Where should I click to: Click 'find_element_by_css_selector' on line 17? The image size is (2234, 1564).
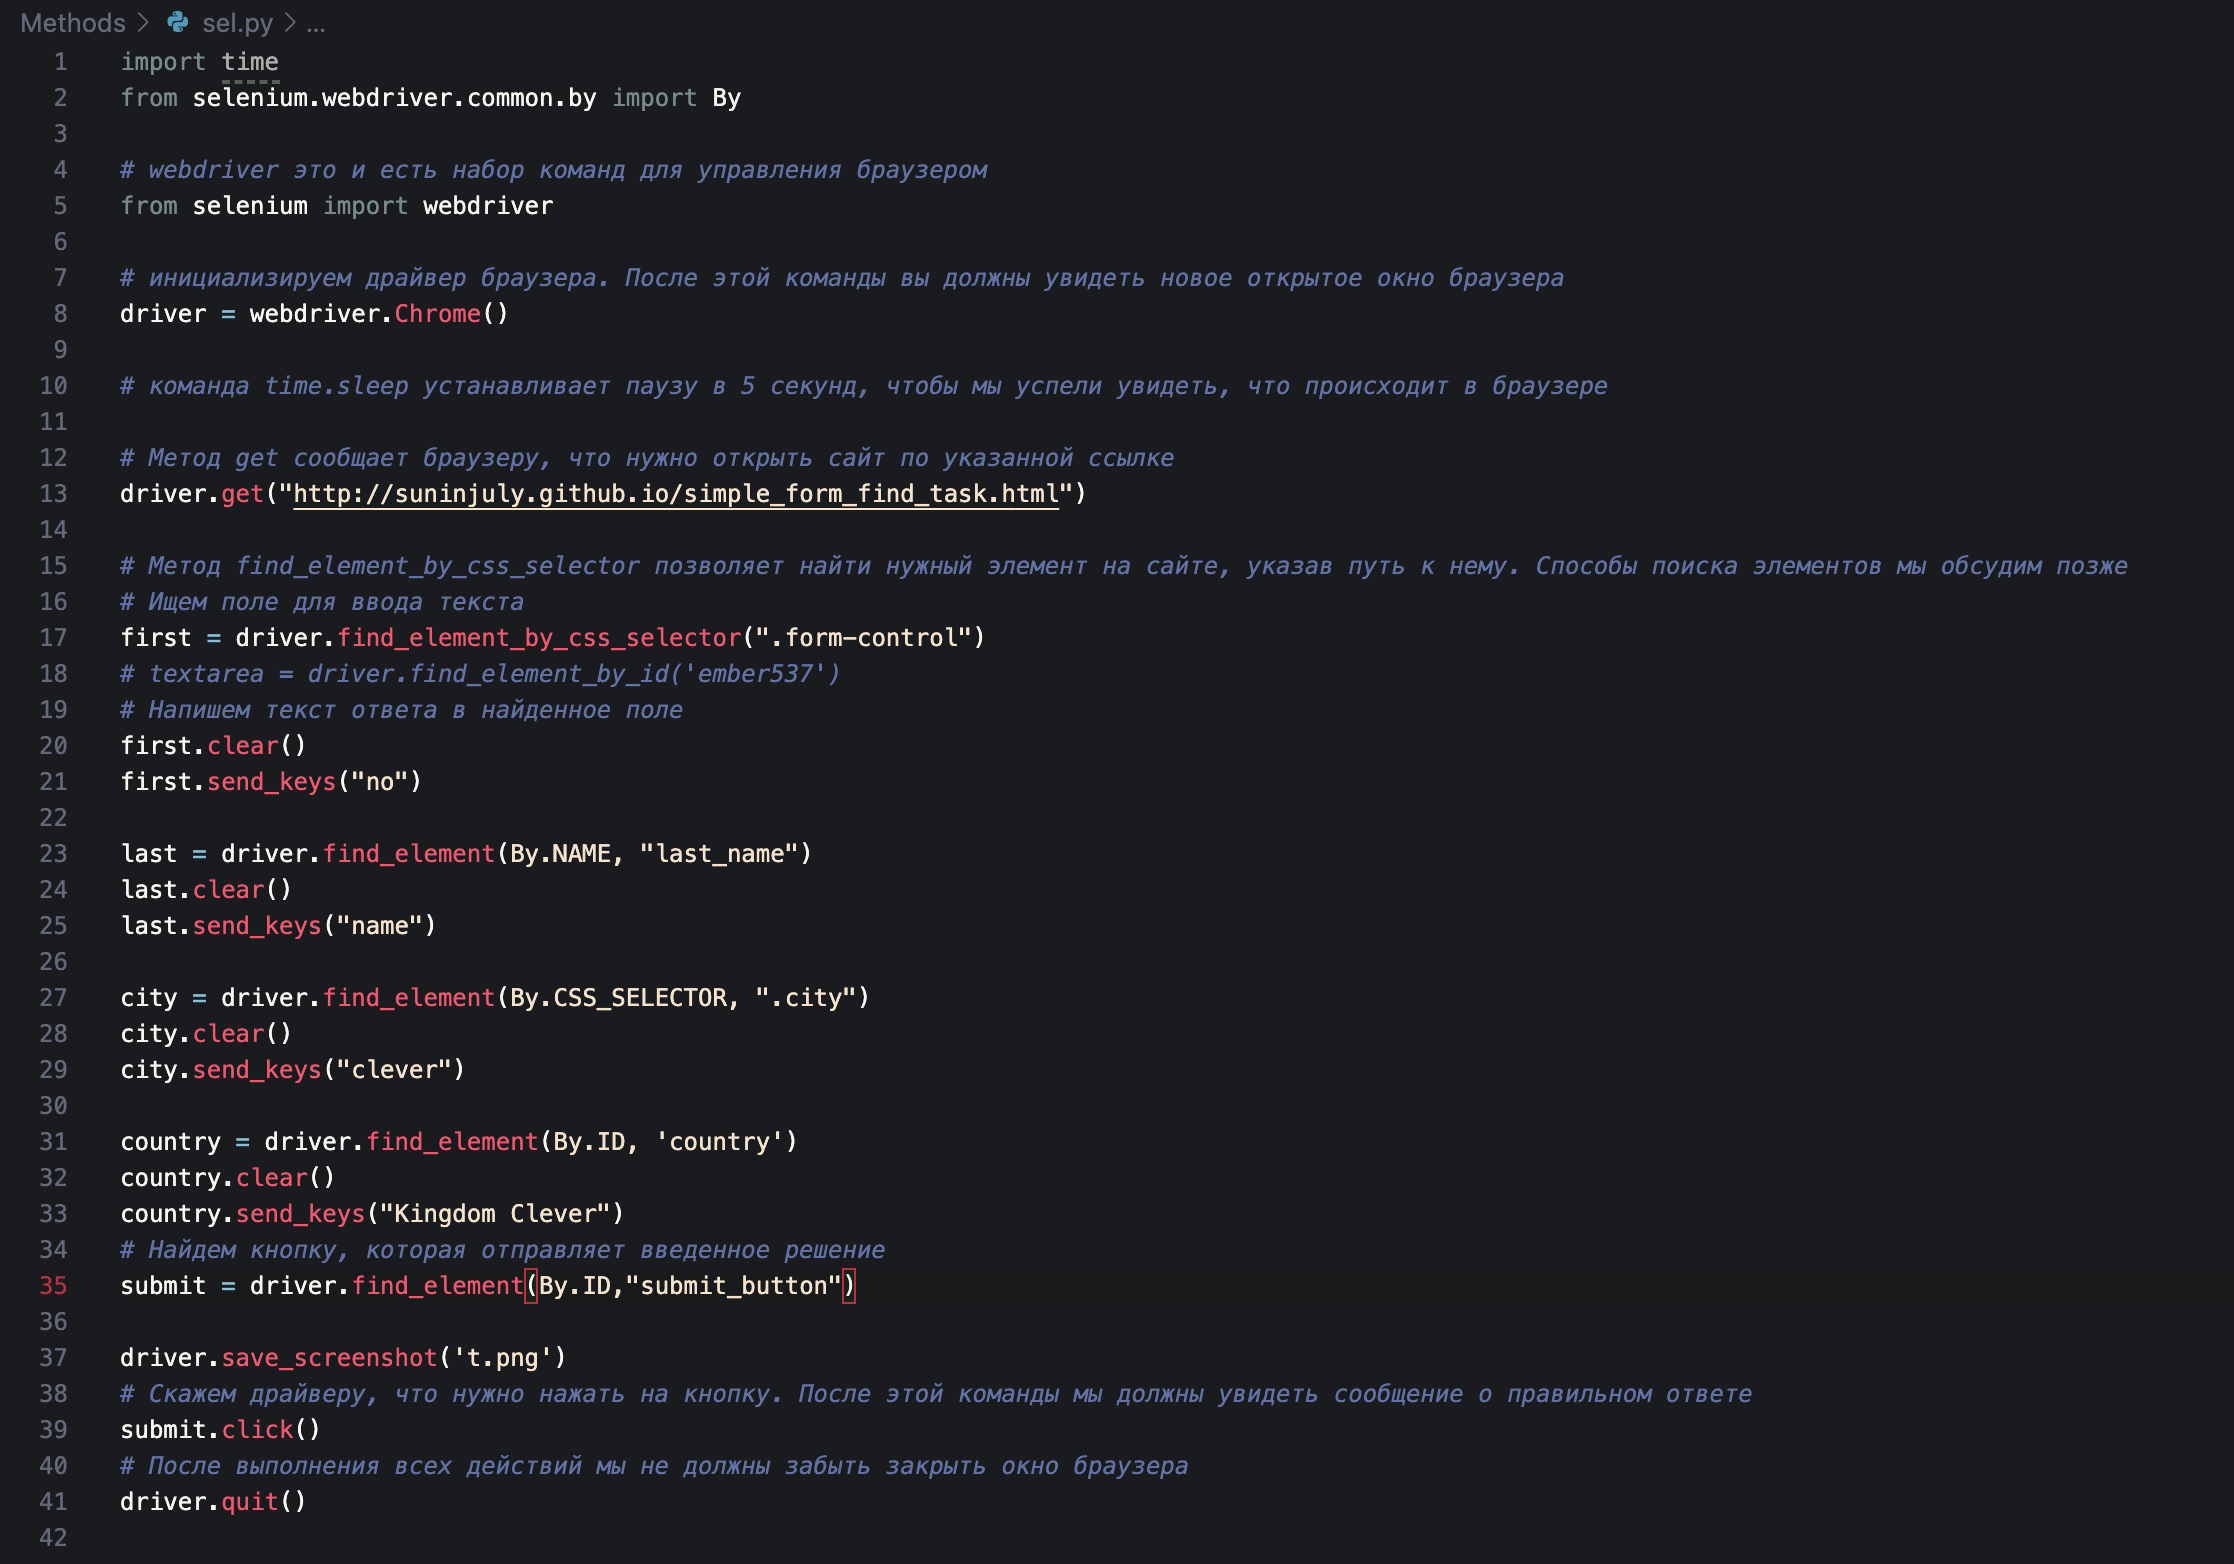click(539, 638)
